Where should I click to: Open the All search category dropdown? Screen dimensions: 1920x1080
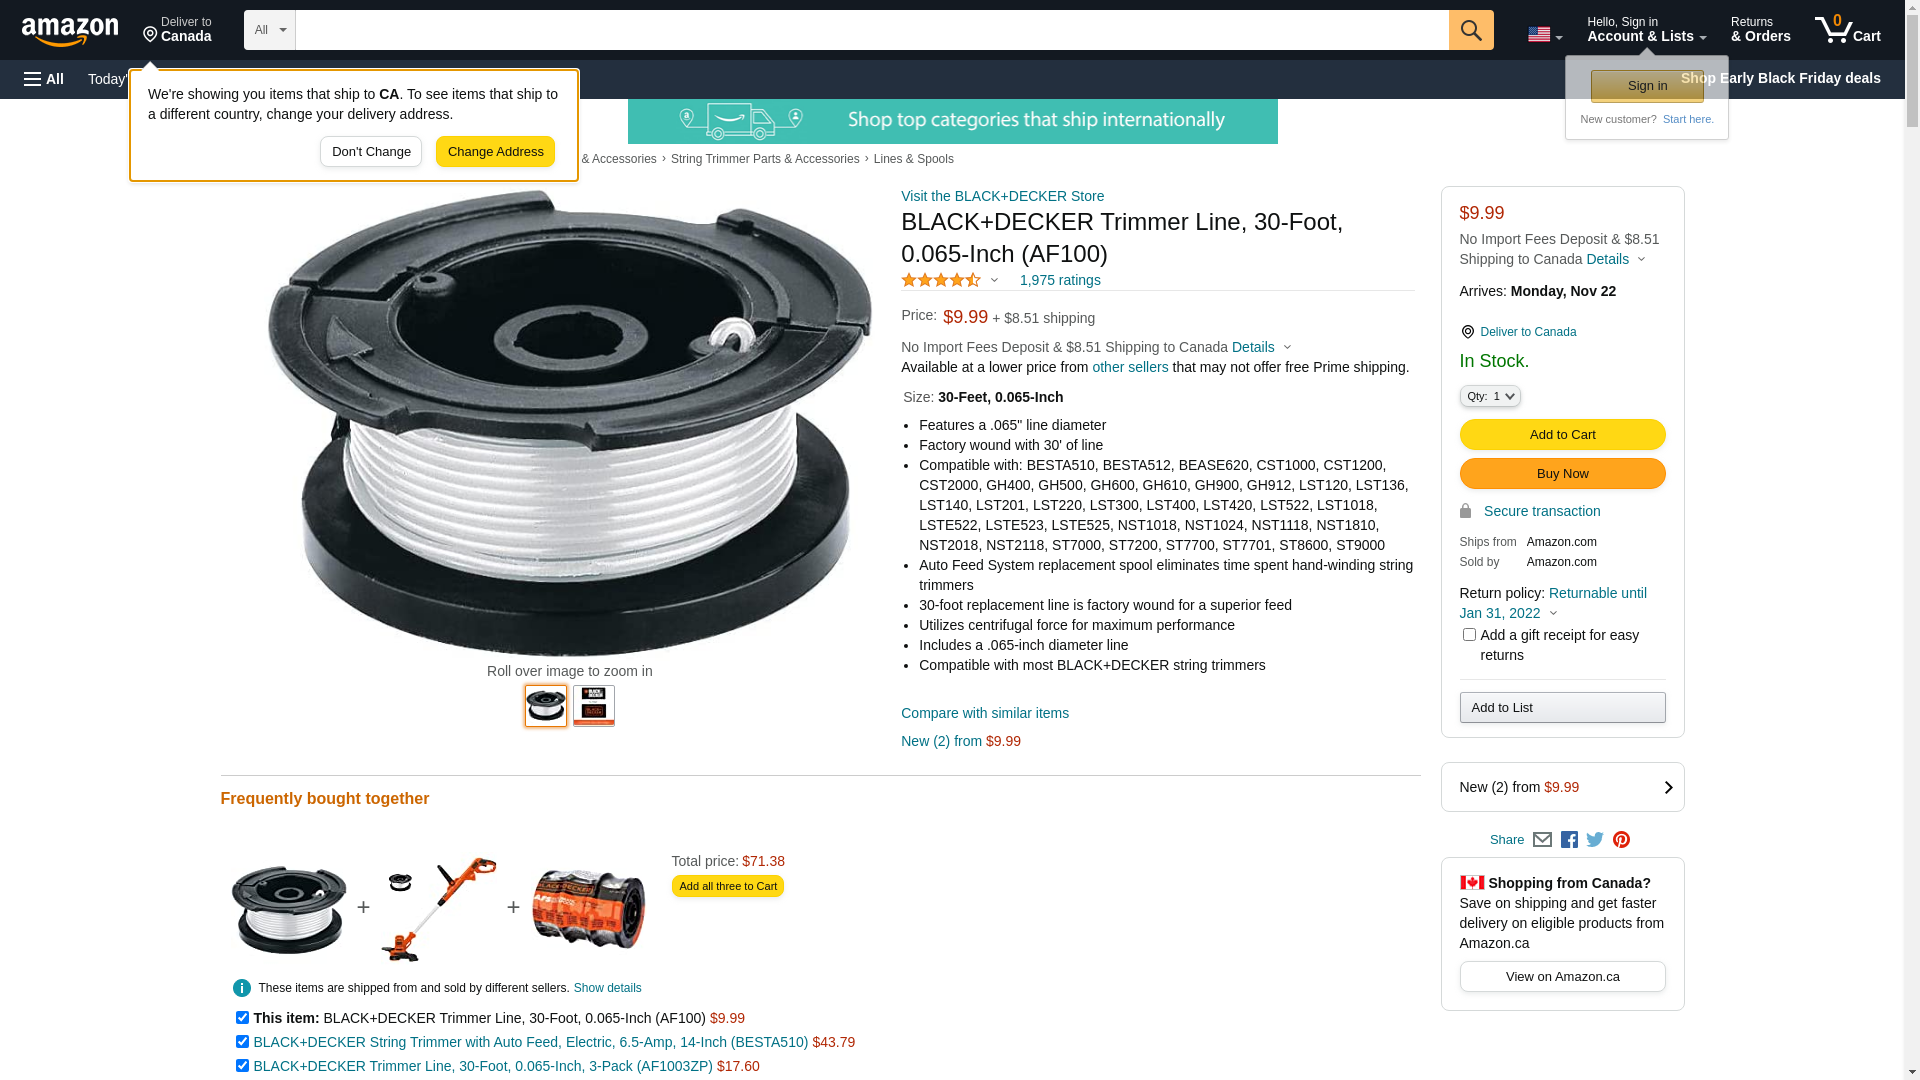coord(270,30)
